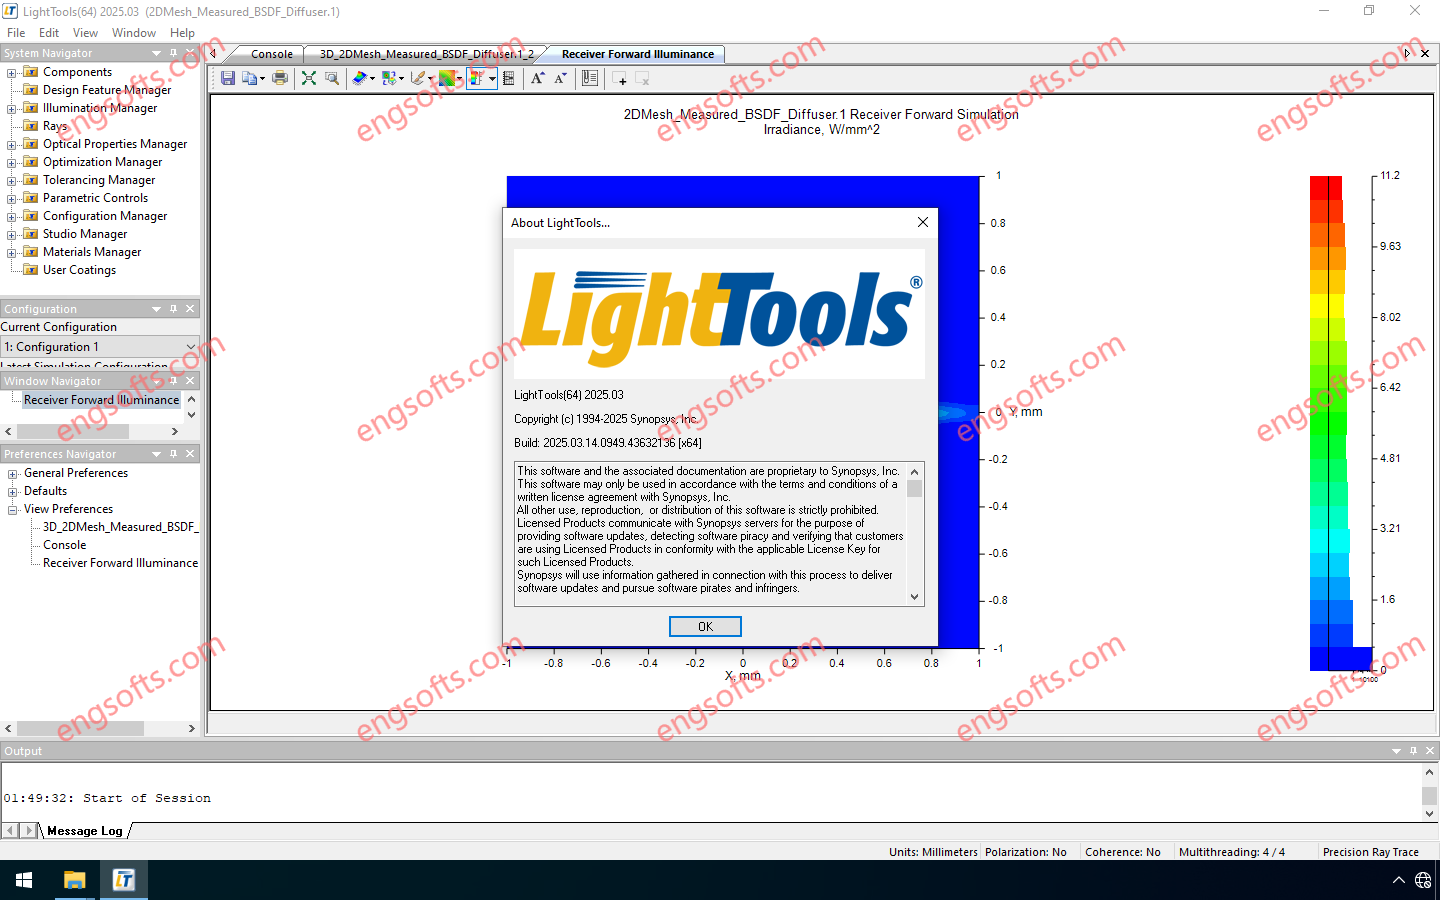
Task: Click OK in the About LightTools dialog
Action: tap(705, 626)
